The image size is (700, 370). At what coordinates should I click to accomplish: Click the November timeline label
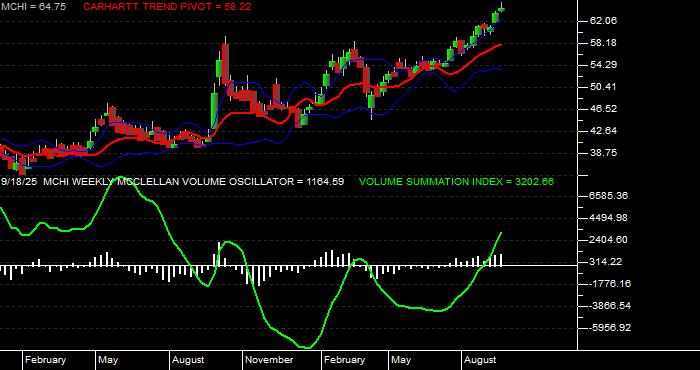[x=270, y=360]
